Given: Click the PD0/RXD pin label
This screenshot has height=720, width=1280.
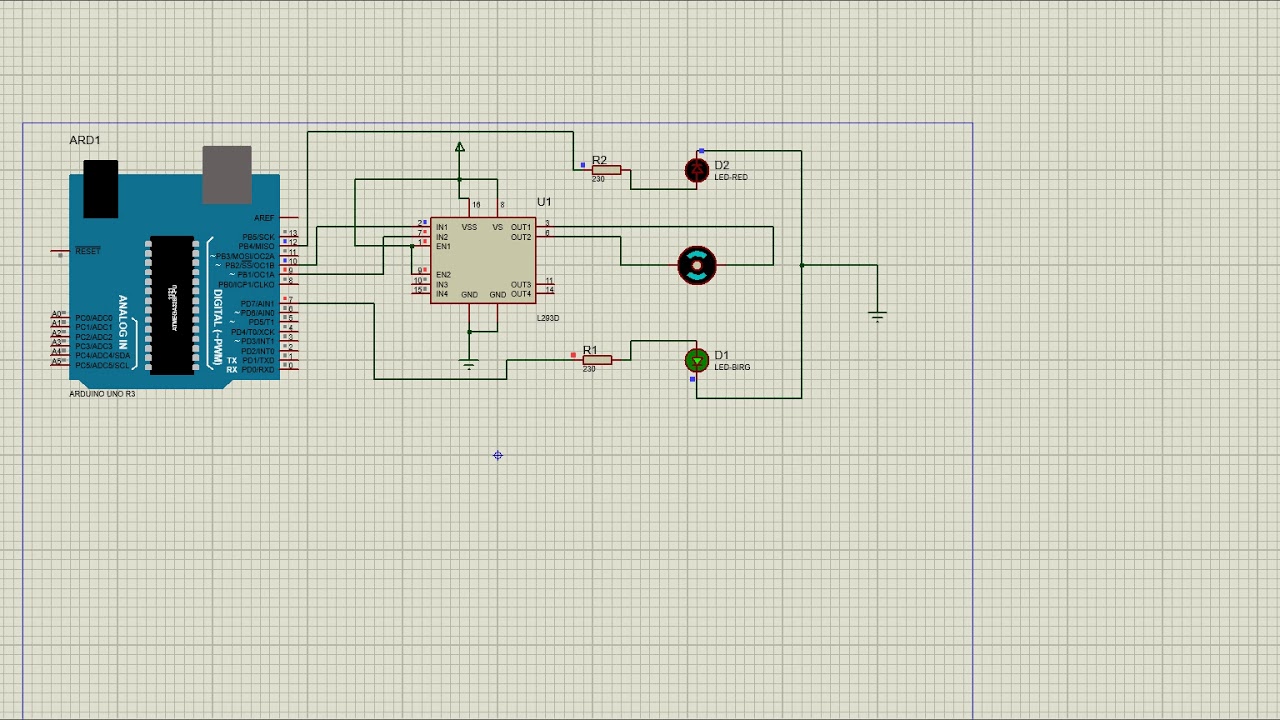Looking at the screenshot, I should [x=258, y=370].
